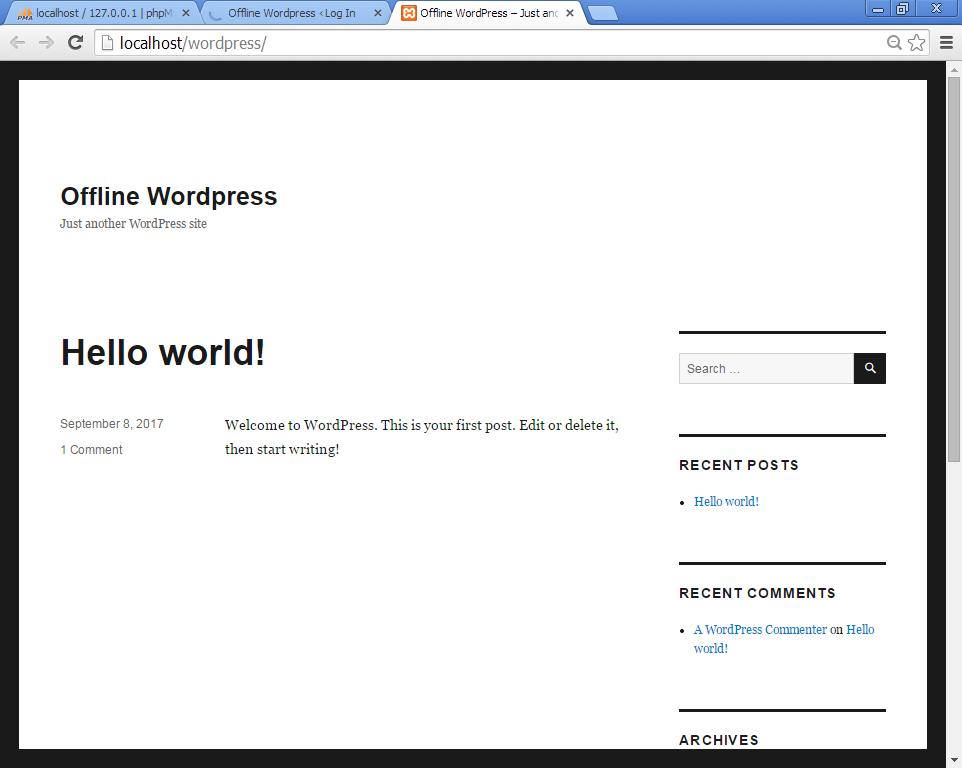
Task: Click the scrollbar up arrow
Action: [x=953, y=69]
